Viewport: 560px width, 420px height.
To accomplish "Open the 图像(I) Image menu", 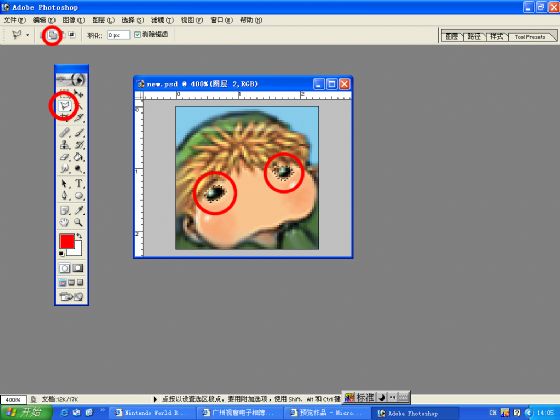I will tap(74, 20).
